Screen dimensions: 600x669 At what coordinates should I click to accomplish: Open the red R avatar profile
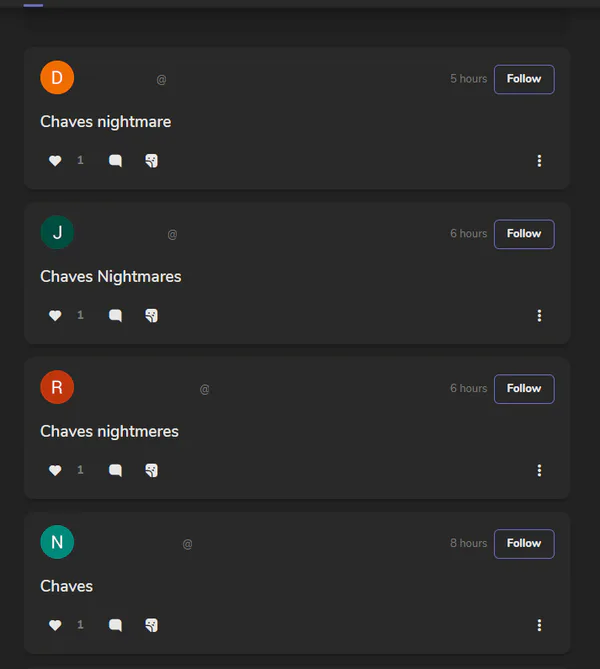(x=57, y=387)
